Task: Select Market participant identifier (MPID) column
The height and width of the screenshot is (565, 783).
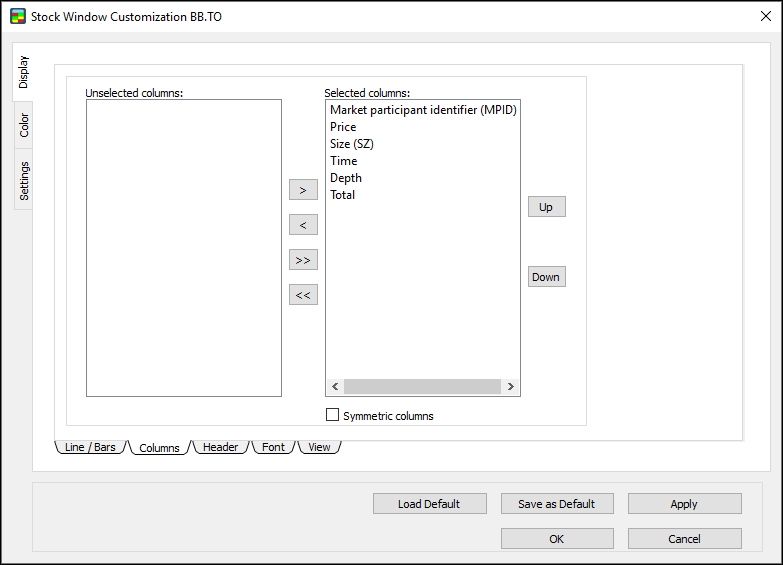Action: [422, 110]
